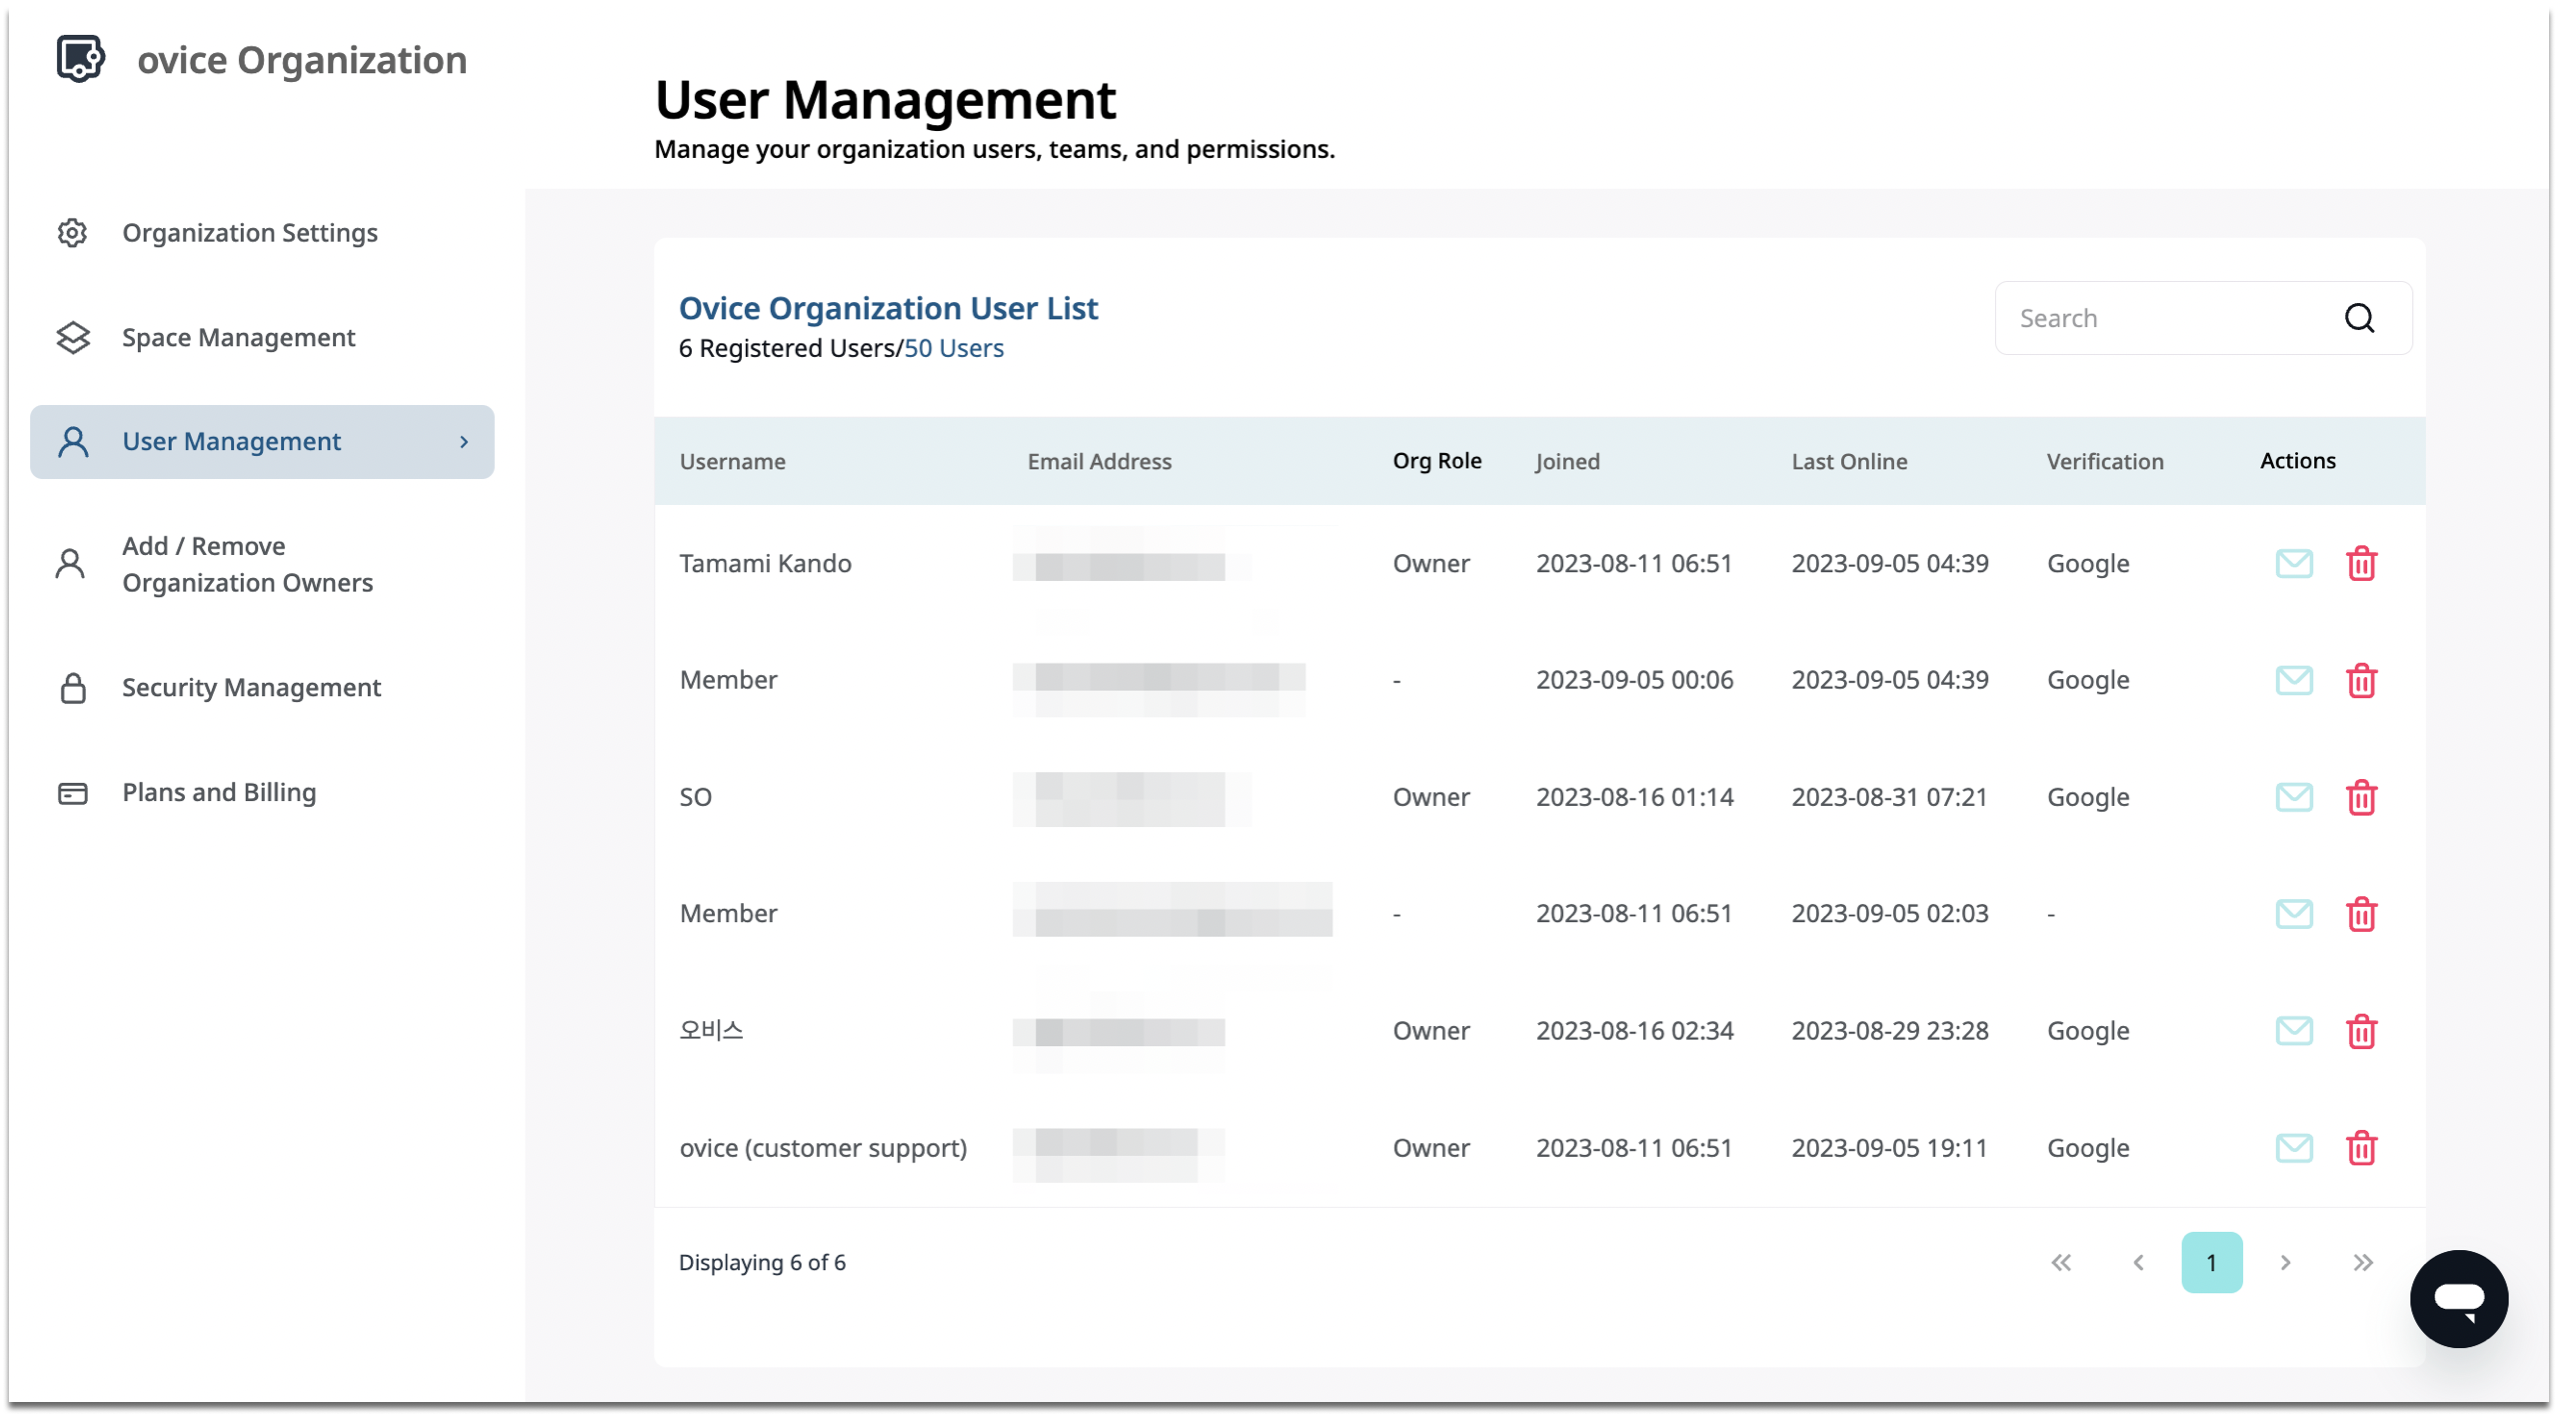Sort by Org Role column header

pyautogui.click(x=1436, y=461)
